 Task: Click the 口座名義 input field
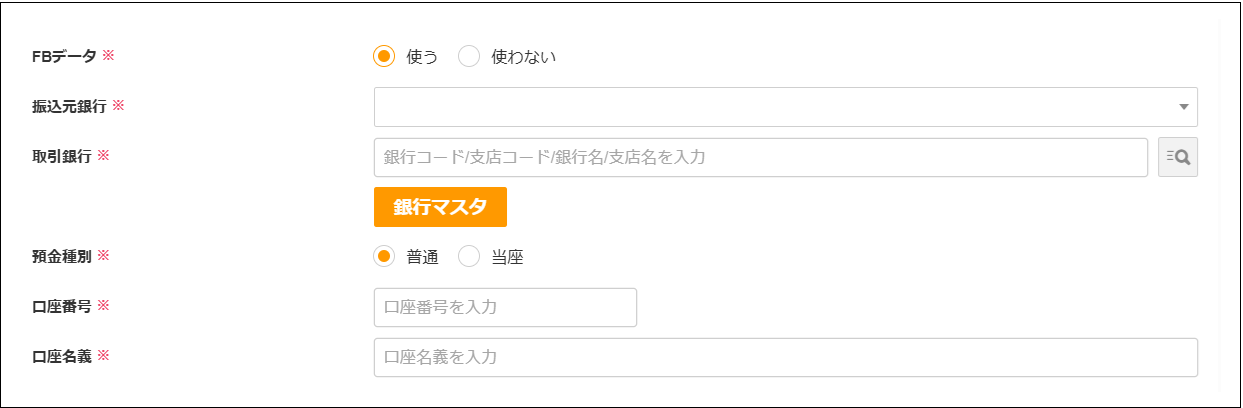click(x=785, y=357)
